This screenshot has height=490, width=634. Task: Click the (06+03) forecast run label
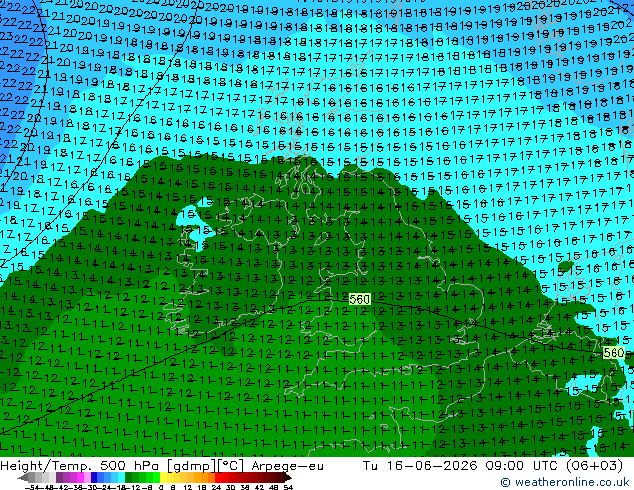594,466
